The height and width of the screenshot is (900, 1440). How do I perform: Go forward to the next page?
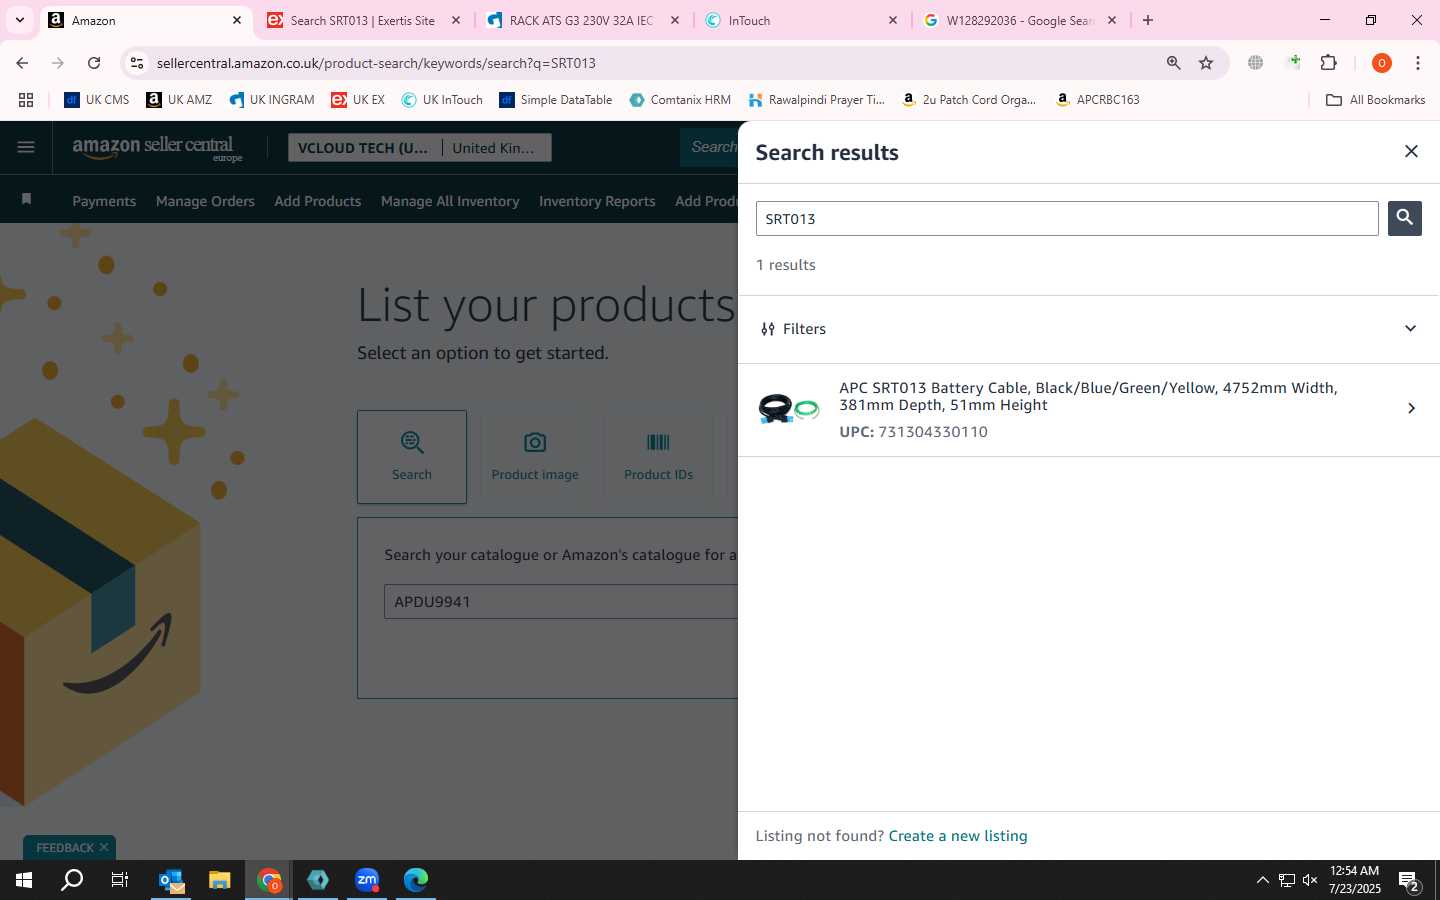coord(58,63)
